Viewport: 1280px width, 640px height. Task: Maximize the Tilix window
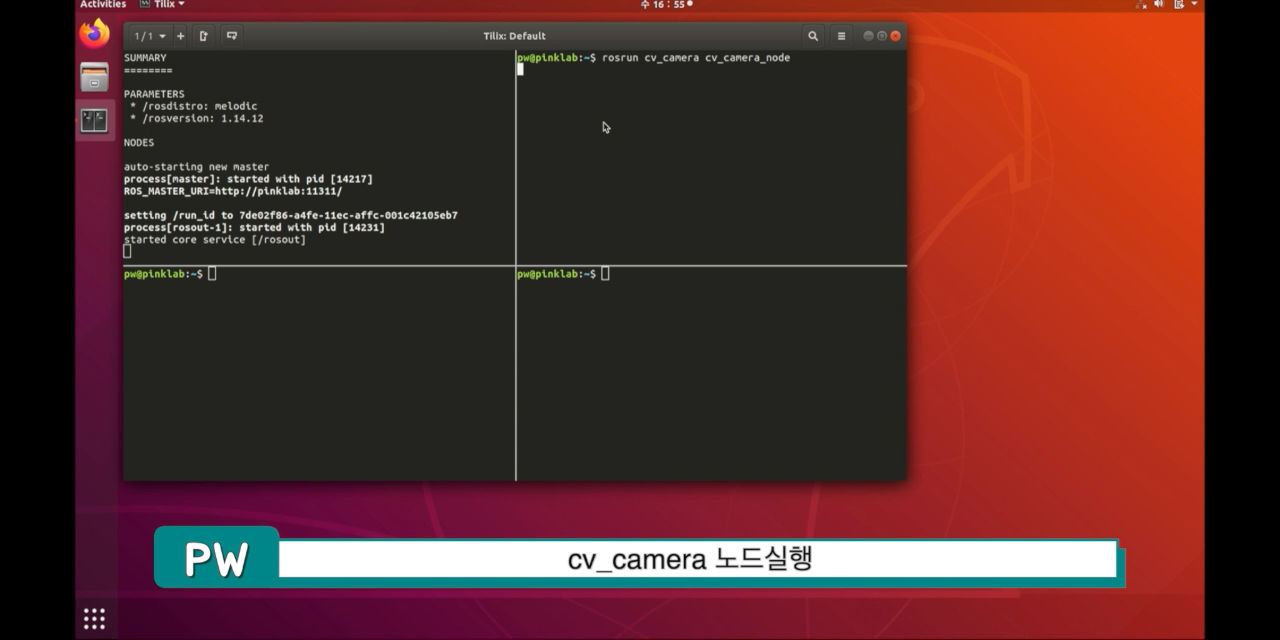[882, 36]
